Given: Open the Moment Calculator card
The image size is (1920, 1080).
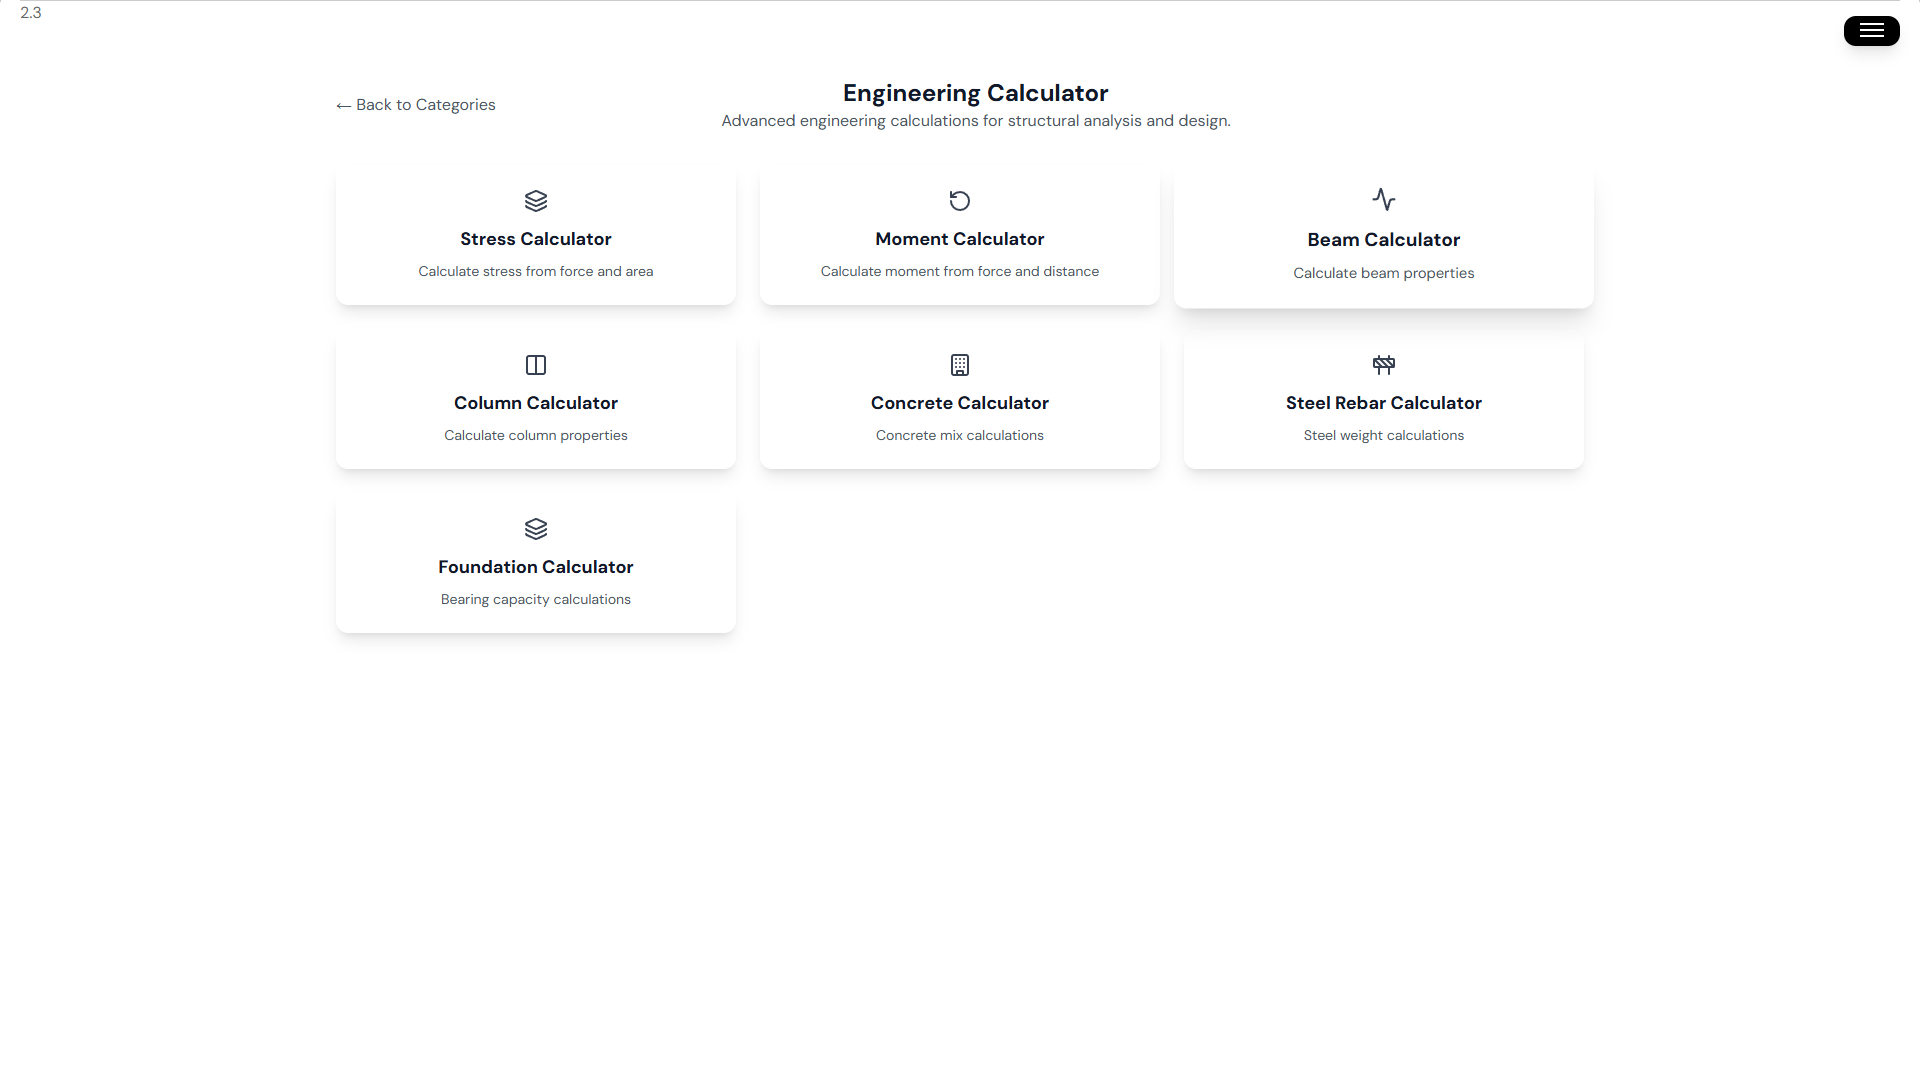Looking at the screenshot, I should pos(959,236).
